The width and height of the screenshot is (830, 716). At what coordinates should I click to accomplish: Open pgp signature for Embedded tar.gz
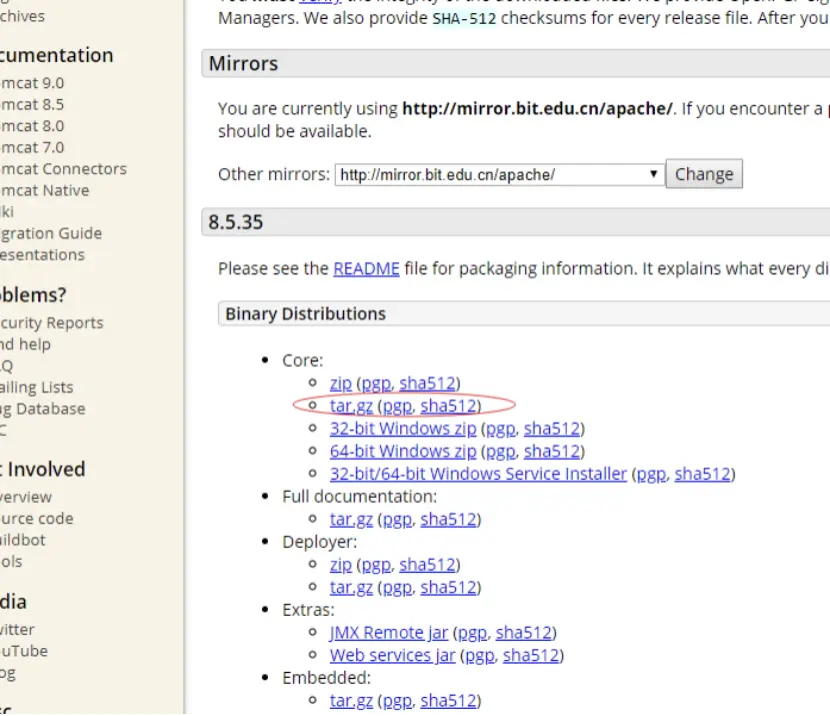[x=397, y=702]
